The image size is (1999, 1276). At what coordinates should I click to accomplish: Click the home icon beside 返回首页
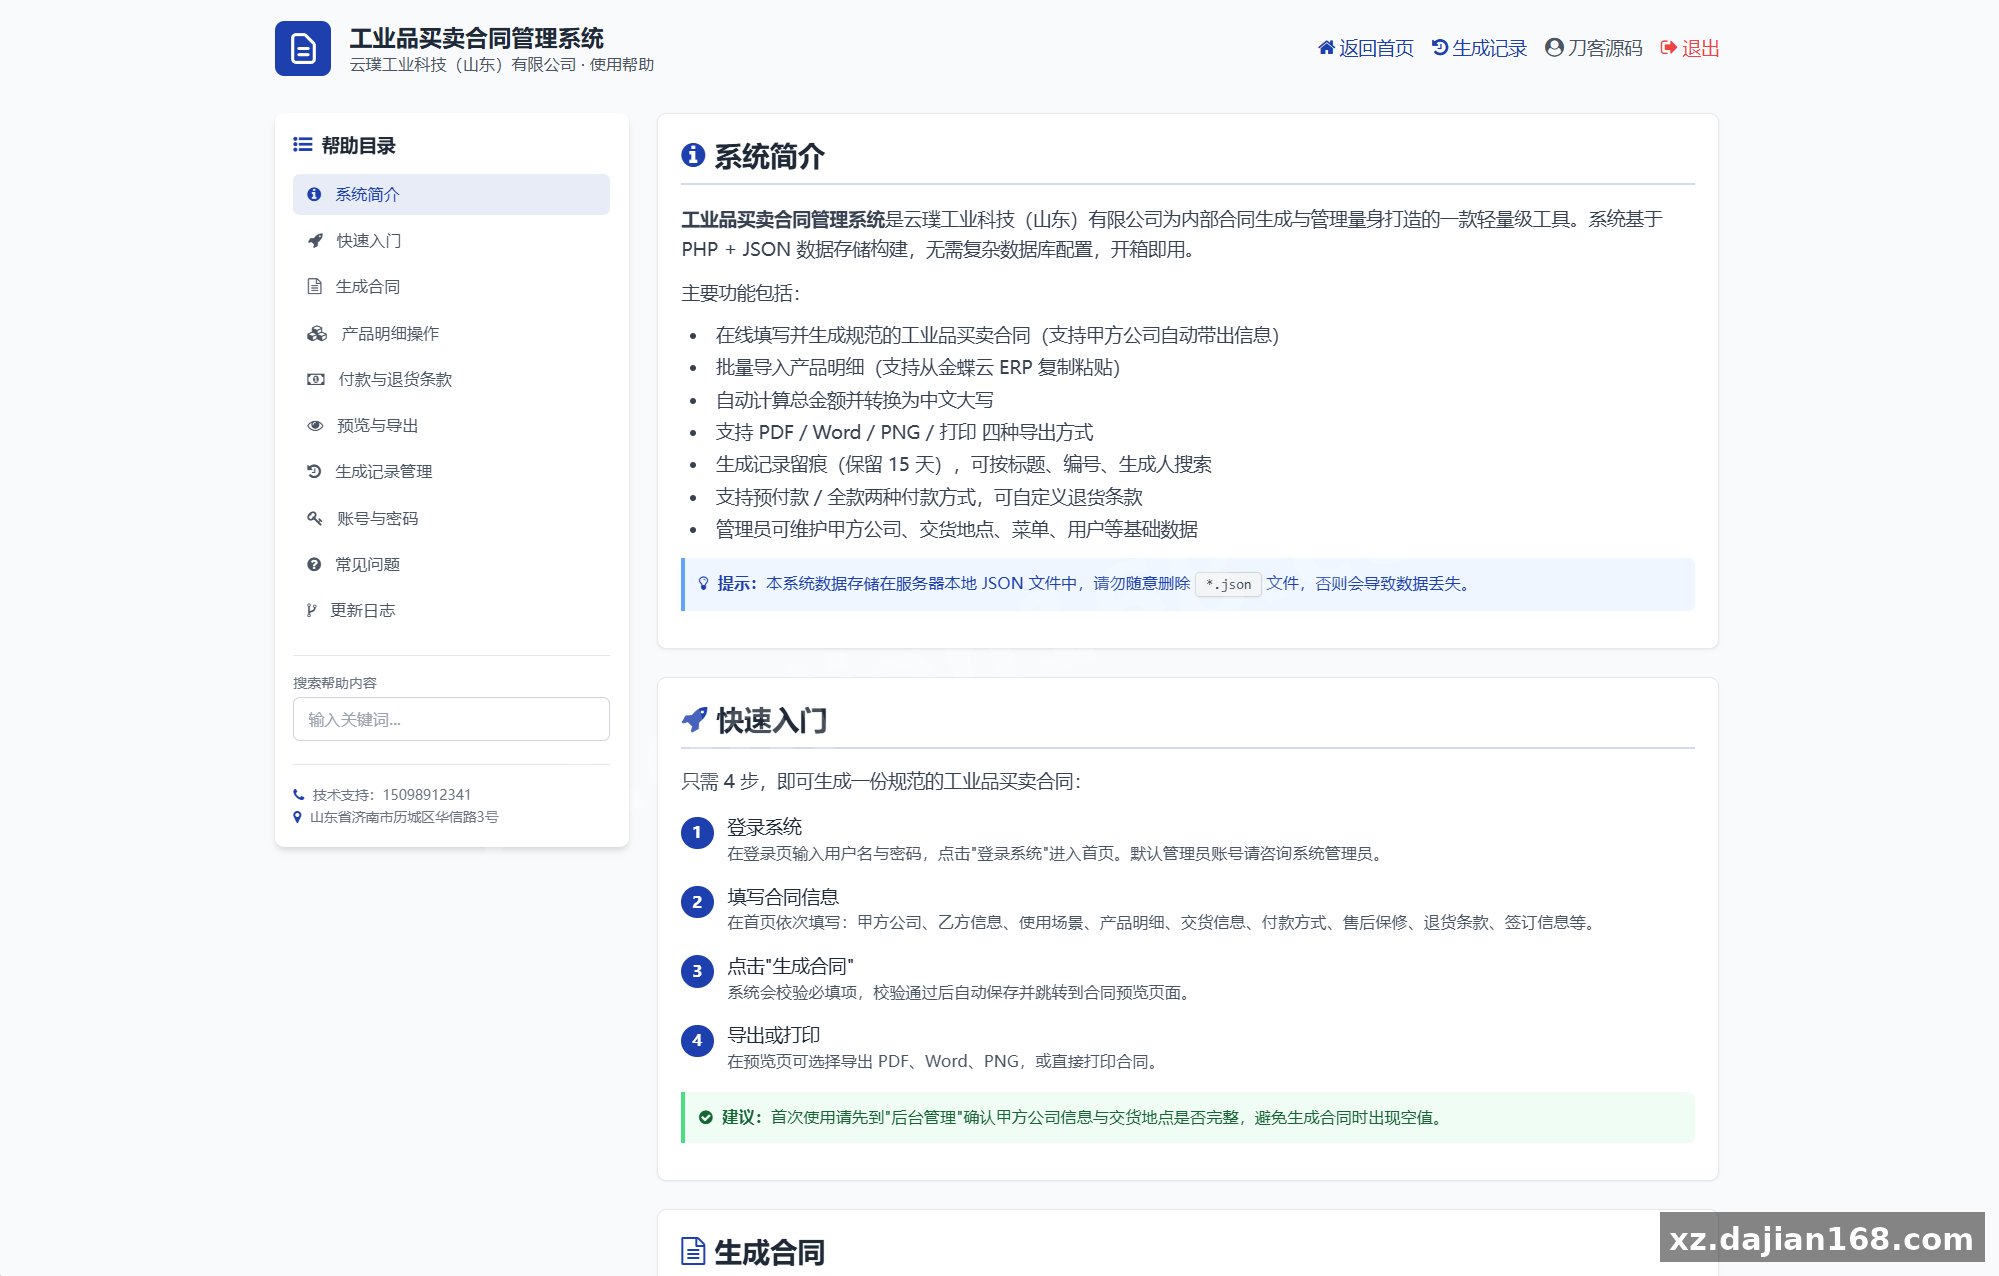point(1326,48)
